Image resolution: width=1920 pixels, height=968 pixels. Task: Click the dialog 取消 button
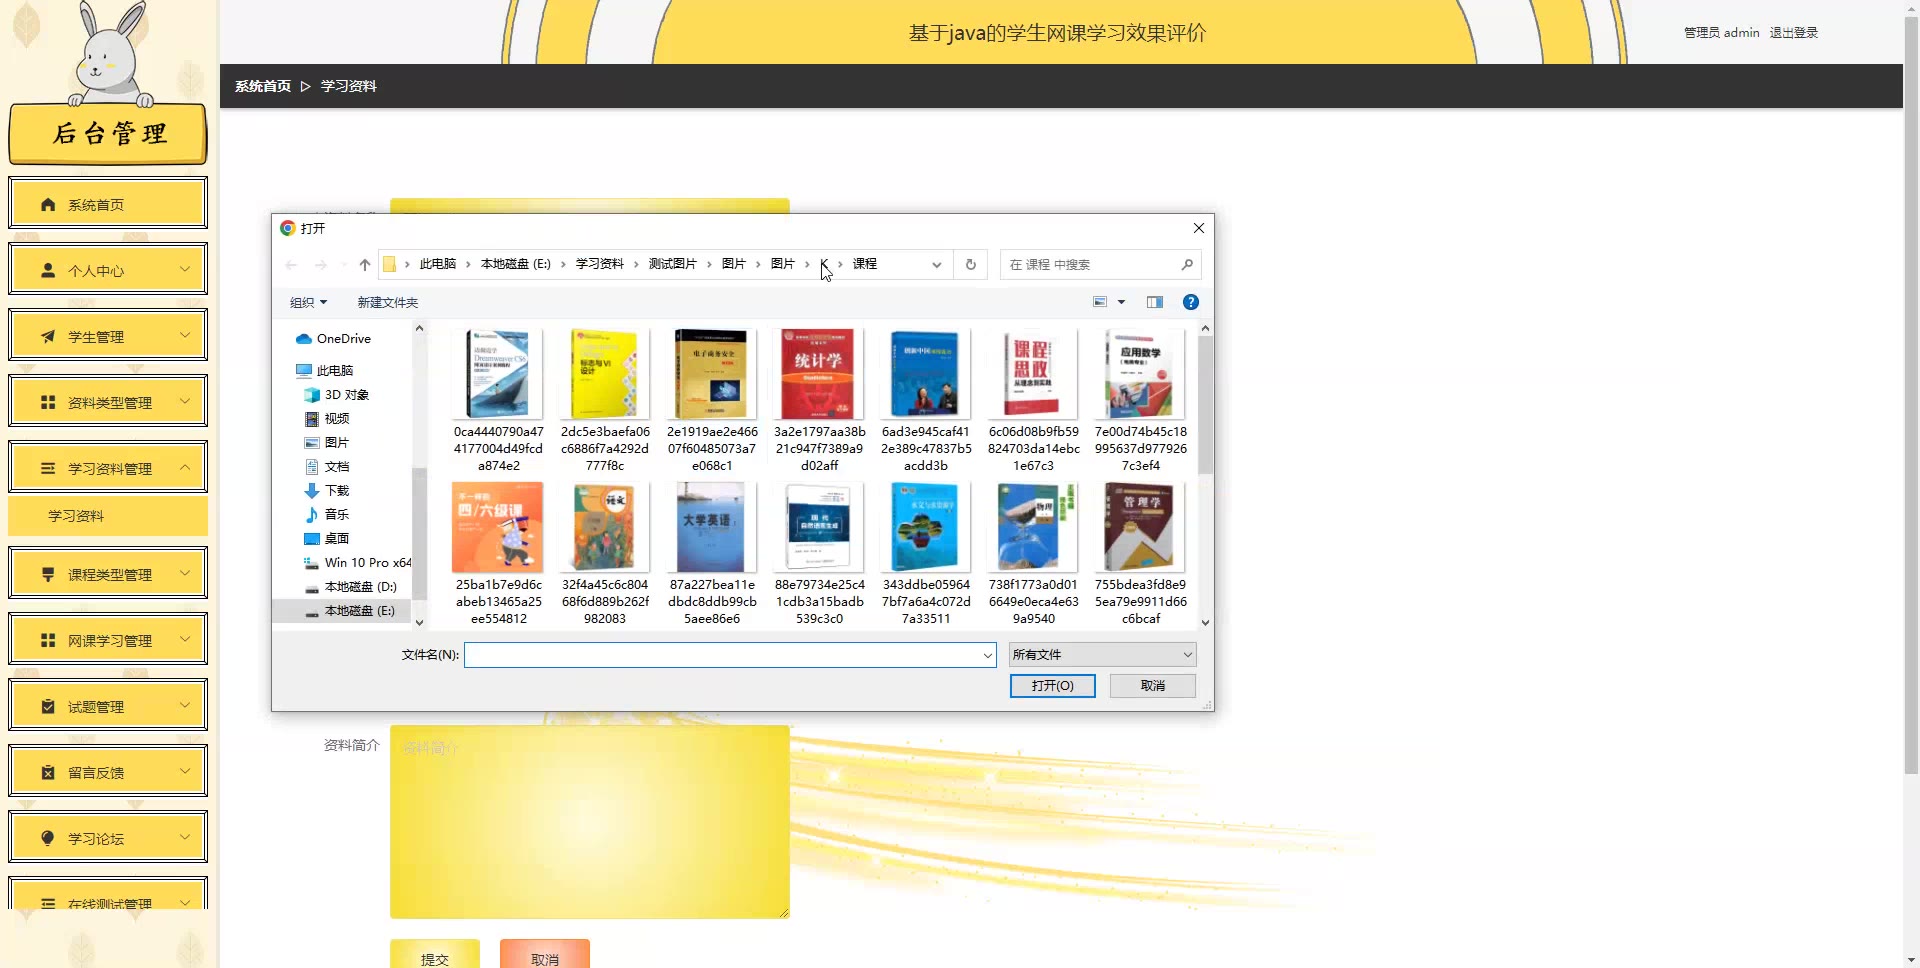pos(1152,686)
